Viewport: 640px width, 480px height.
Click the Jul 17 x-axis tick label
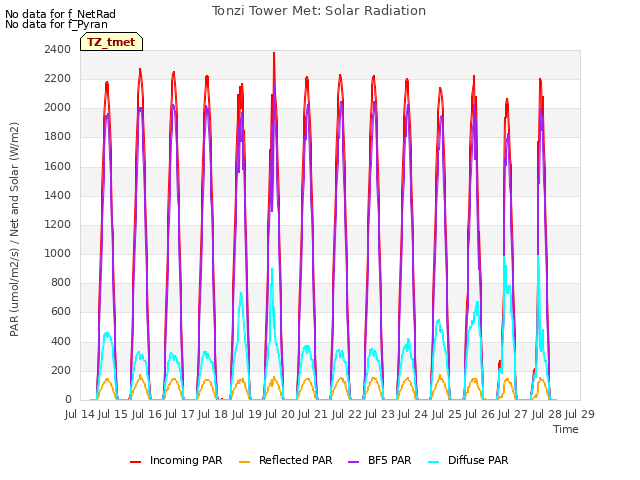point(180,414)
